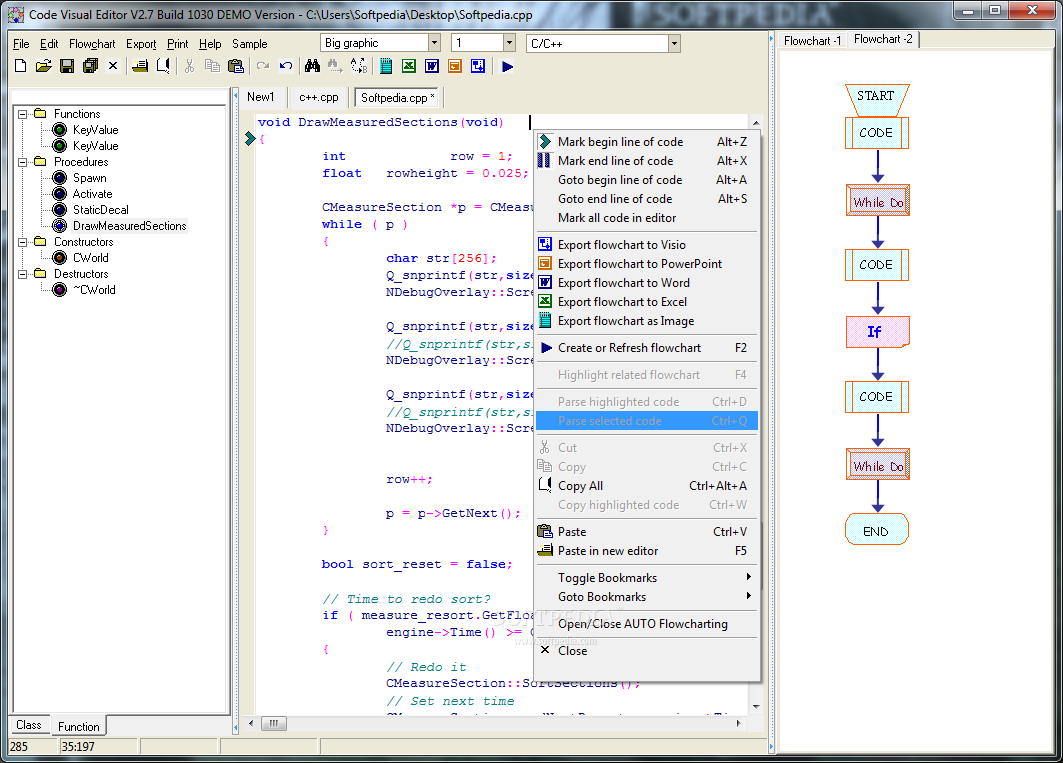Click the arrow marker in the editor gutter

[249, 138]
